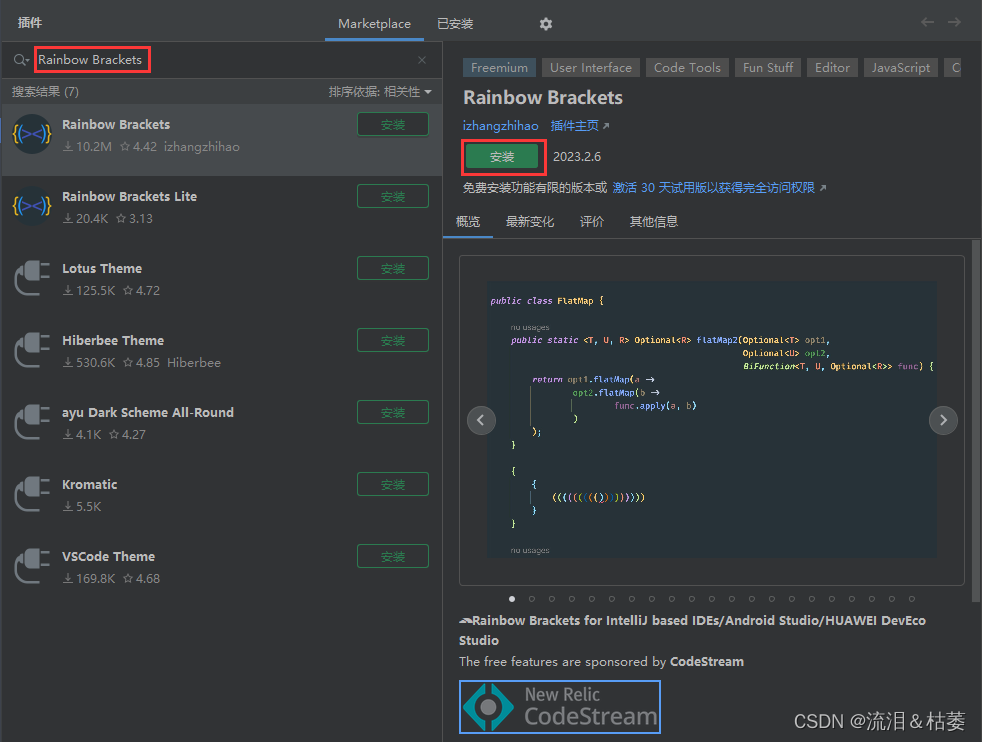Open the 概览 tab
This screenshot has width=982, height=742.
click(x=468, y=222)
